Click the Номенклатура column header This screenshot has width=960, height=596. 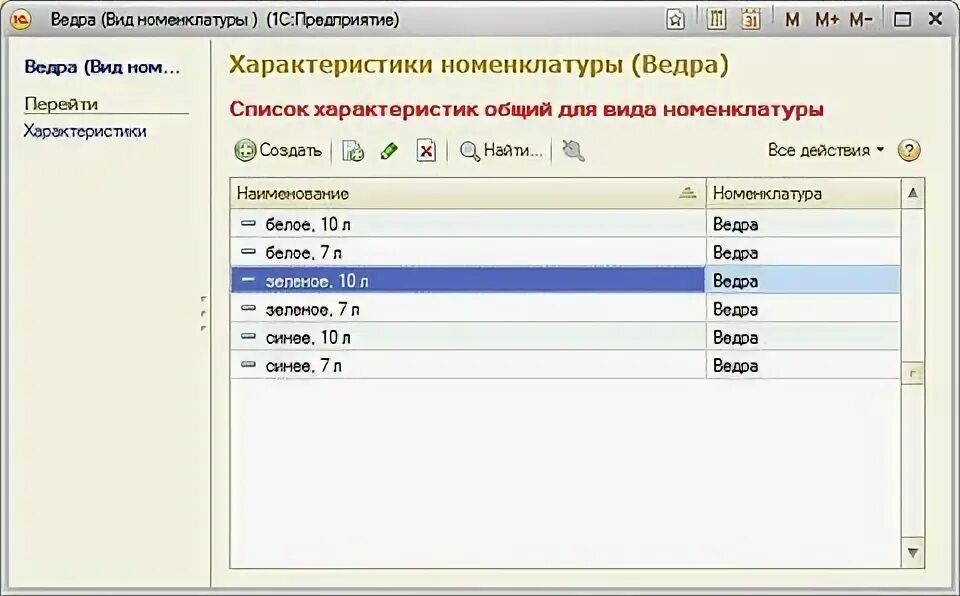[803, 194]
